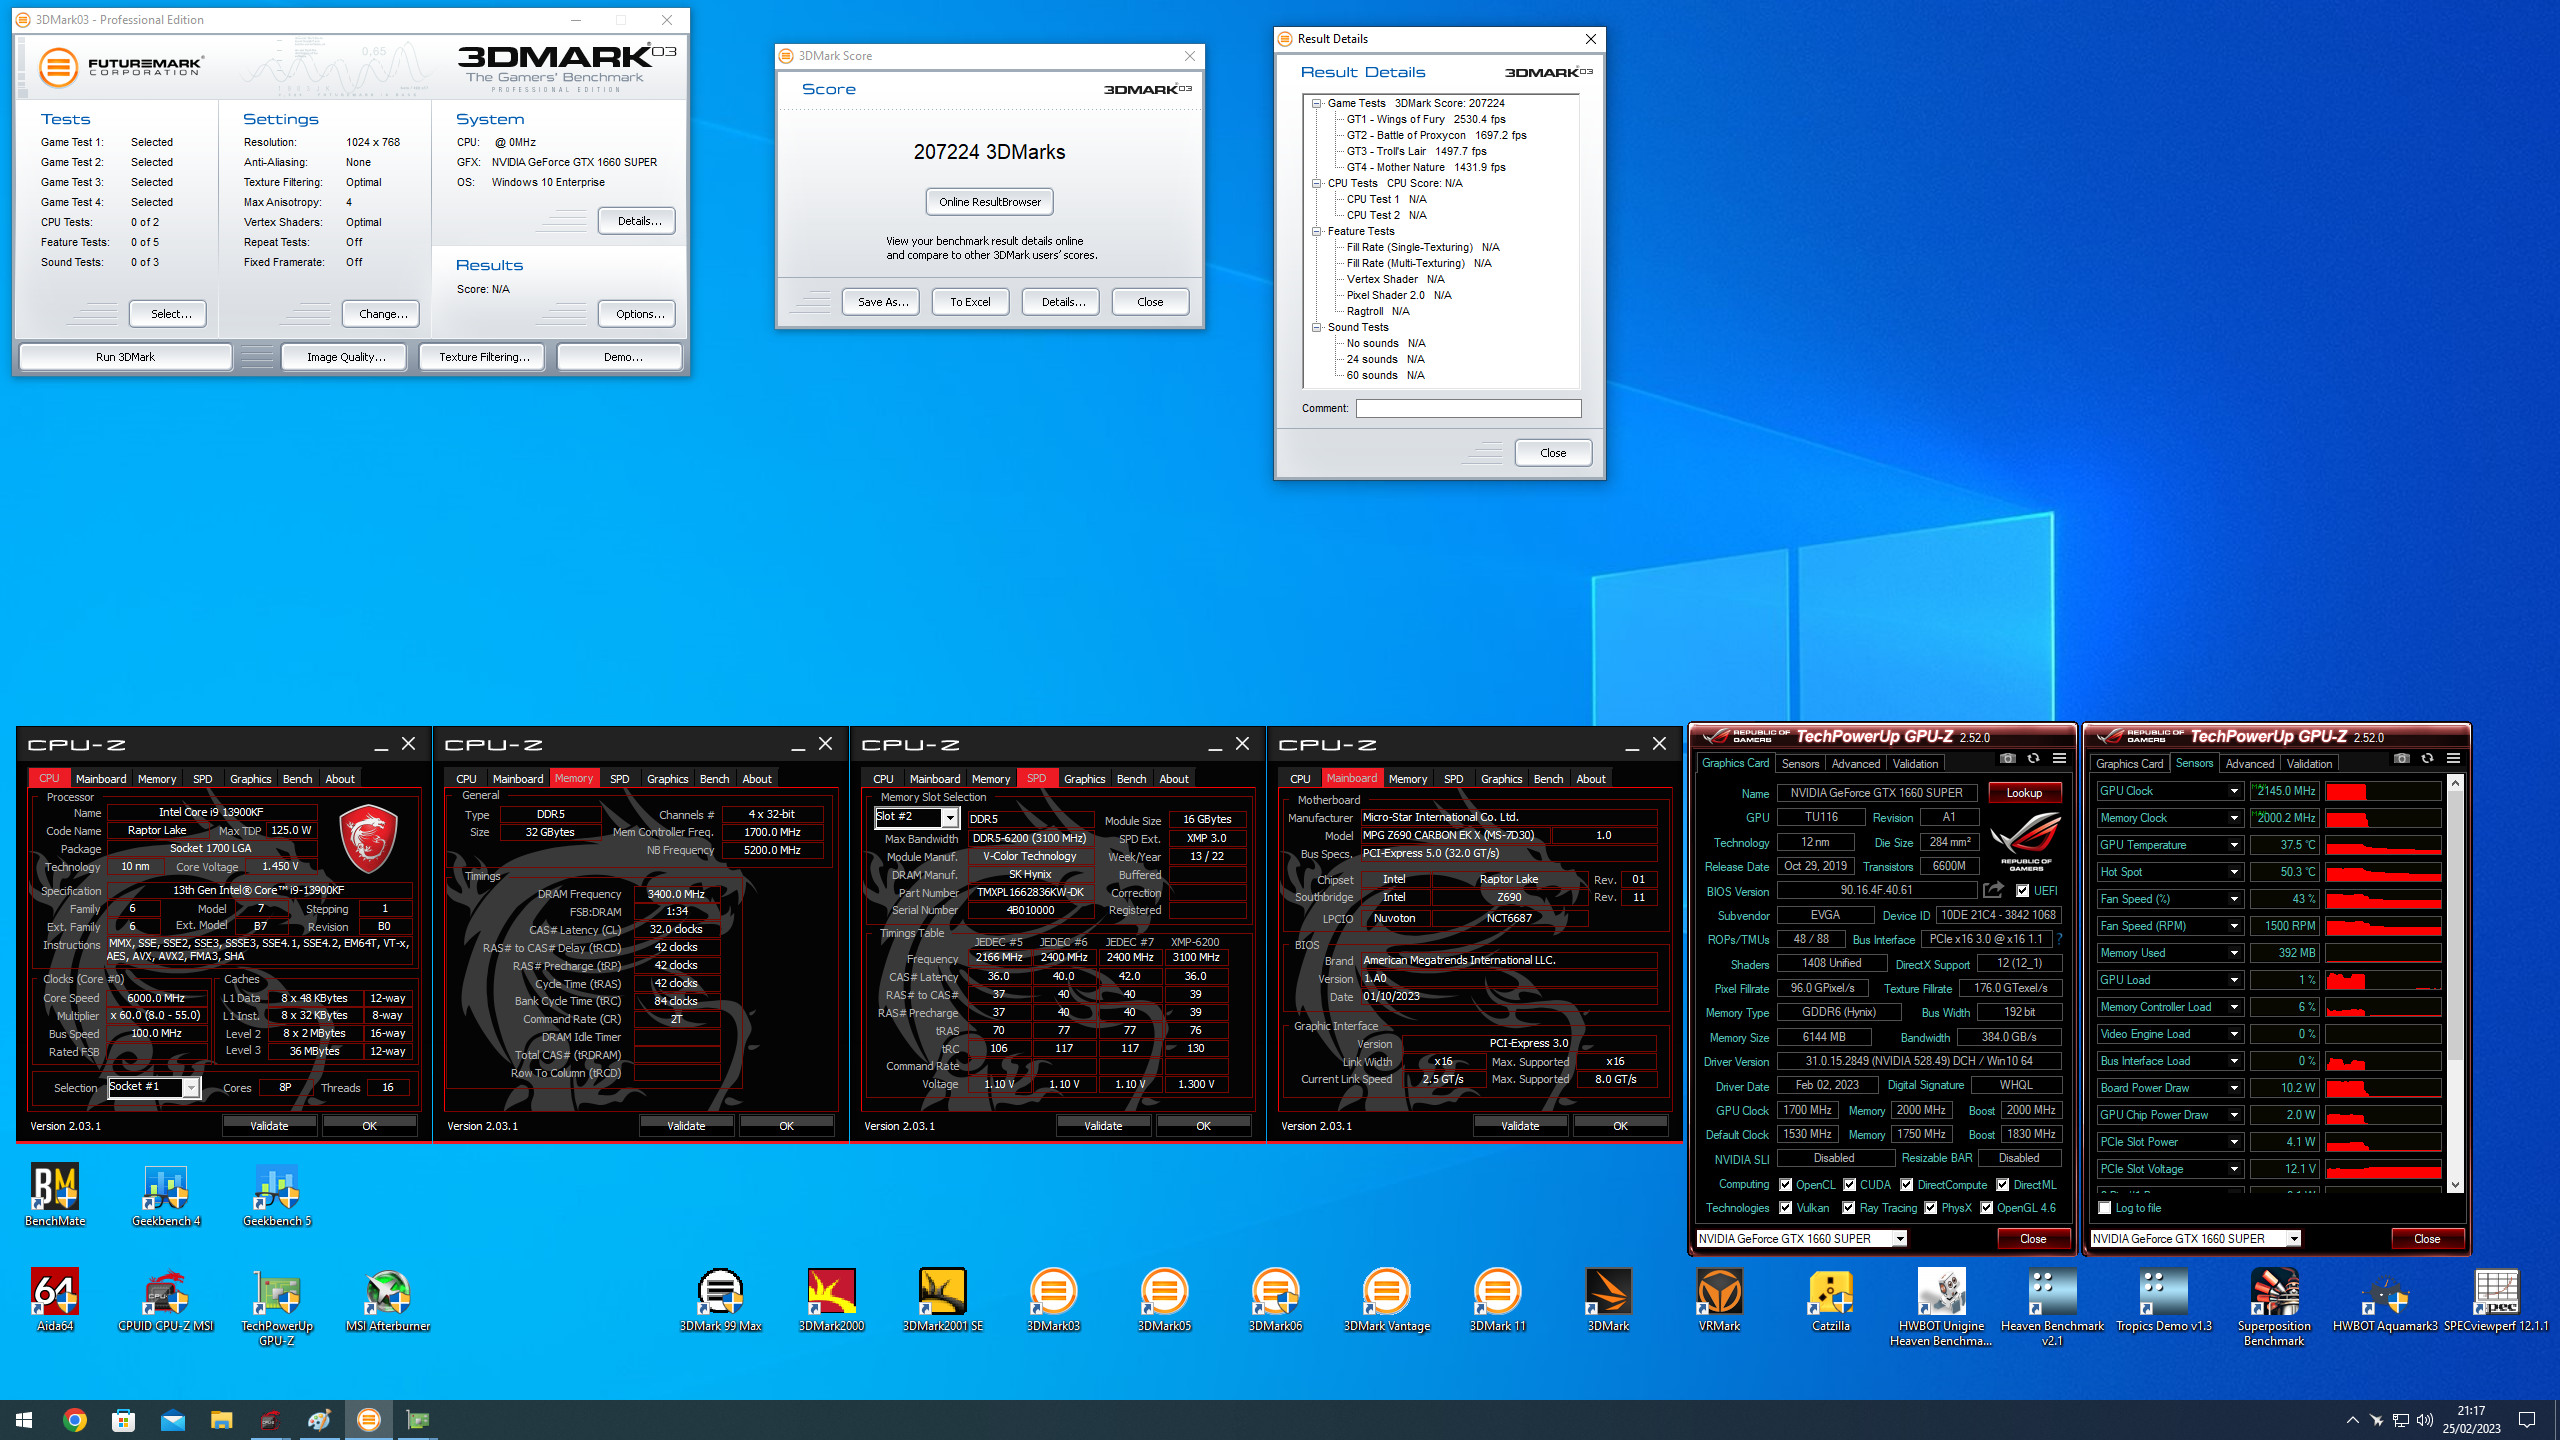The width and height of the screenshot is (2560, 1440).
Task: Open the Superposition Benchmark desktop icon
Action: click(2274, 1307)
